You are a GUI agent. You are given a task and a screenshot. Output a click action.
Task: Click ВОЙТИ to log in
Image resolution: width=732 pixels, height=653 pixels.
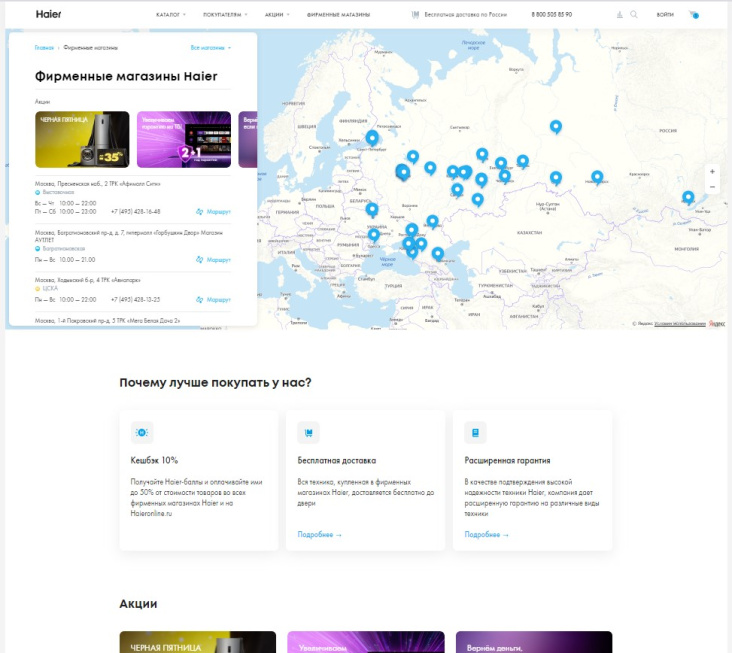click(665, 14)
